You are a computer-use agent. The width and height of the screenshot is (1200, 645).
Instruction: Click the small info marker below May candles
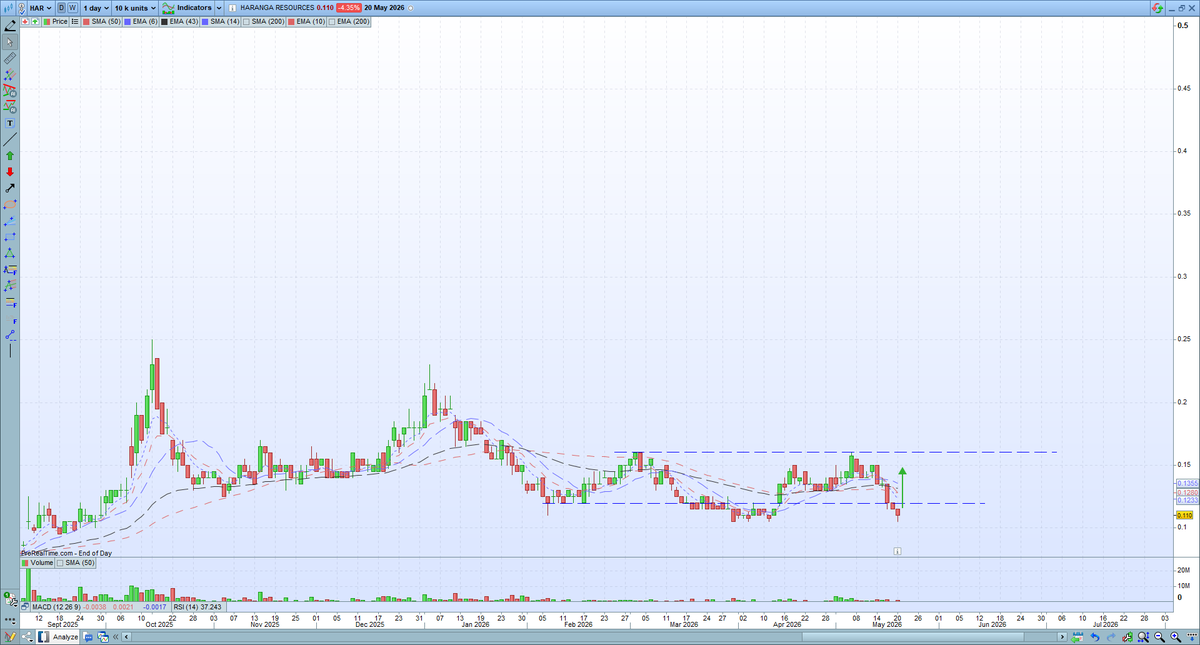pos(897,551)
